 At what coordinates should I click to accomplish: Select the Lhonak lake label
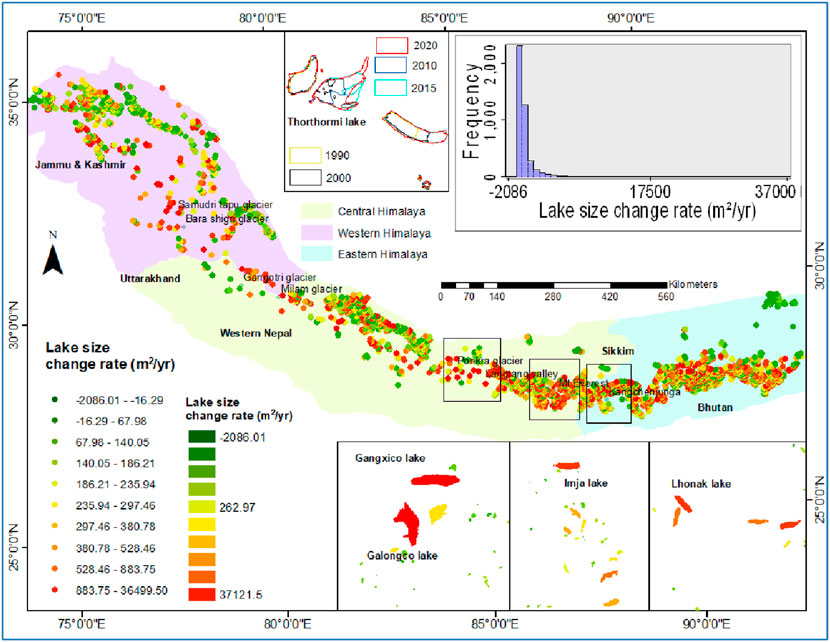701,484
